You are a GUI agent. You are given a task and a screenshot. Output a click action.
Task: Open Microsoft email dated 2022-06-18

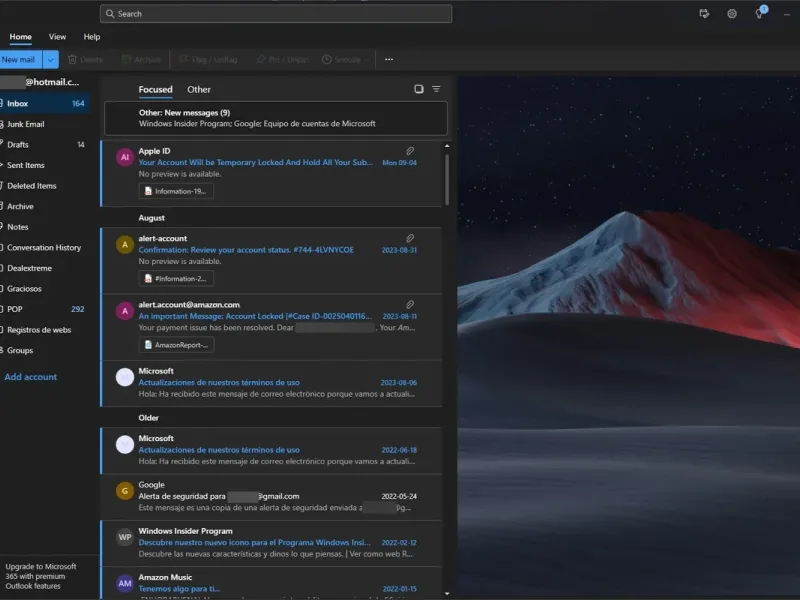coord(272,451)
